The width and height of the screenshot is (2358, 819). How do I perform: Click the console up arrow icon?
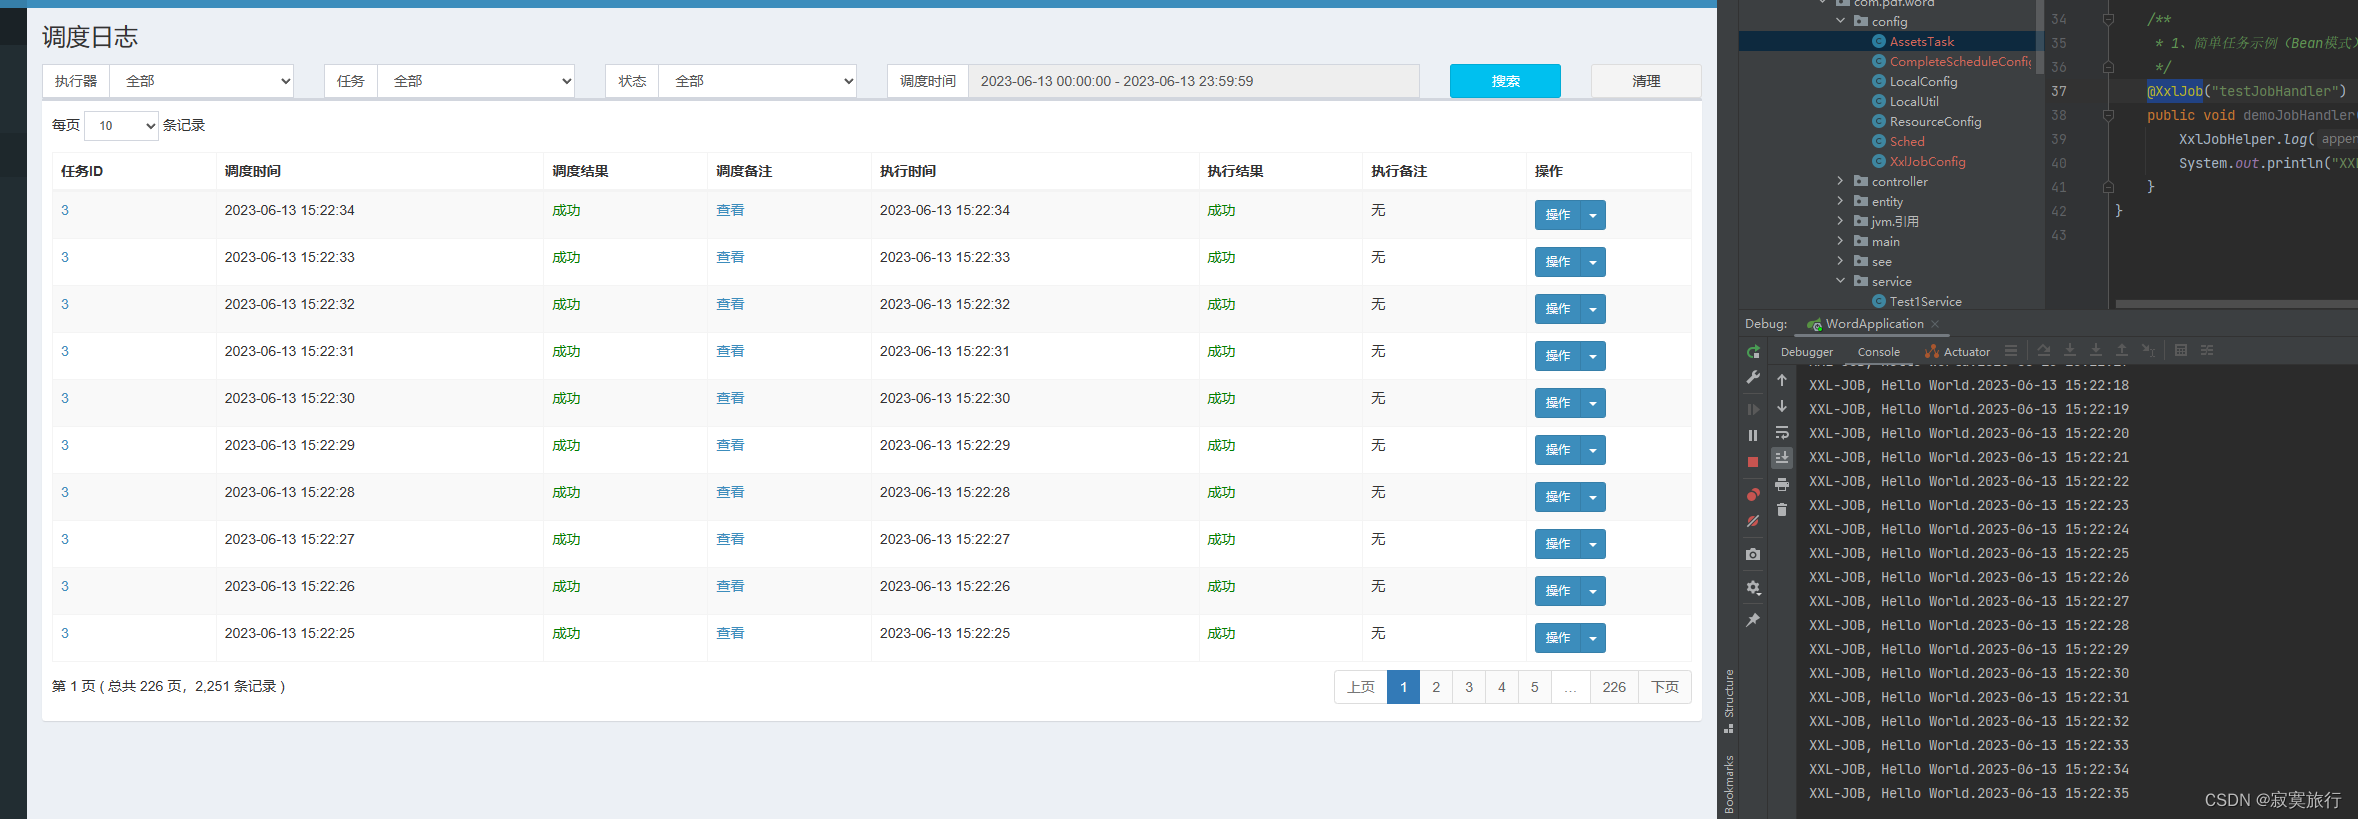(1782, 380)
